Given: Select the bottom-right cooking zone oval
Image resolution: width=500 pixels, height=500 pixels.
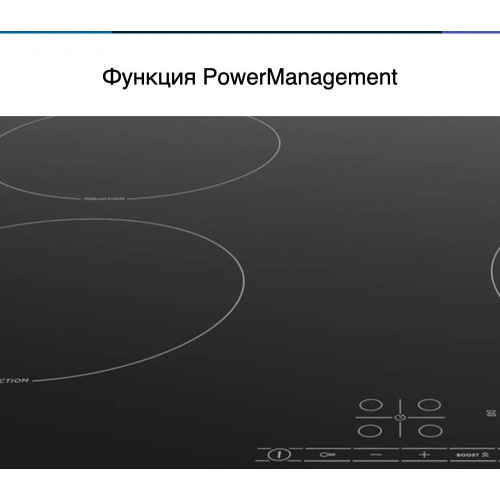Looking at the screenshot, I should click(430, 431).
